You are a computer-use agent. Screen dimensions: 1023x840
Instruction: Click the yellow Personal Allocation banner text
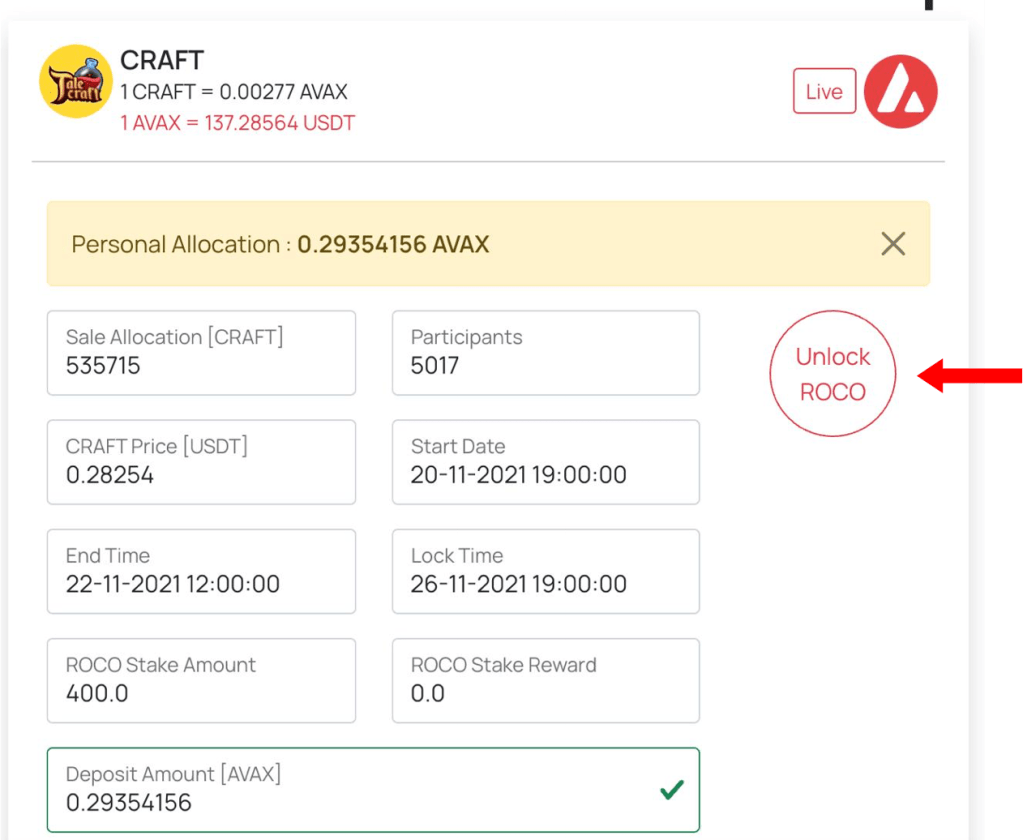click(x=280, y=245)
